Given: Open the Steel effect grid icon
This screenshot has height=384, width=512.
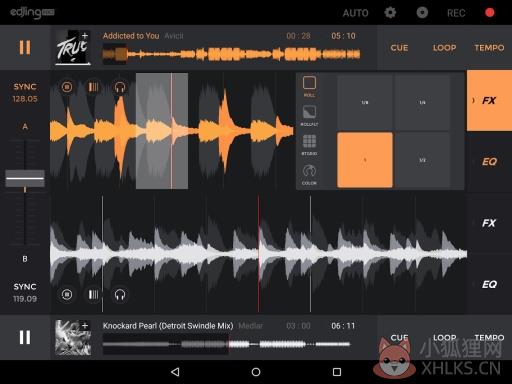Looking at the screenshot, I should [x=309, y=142].
